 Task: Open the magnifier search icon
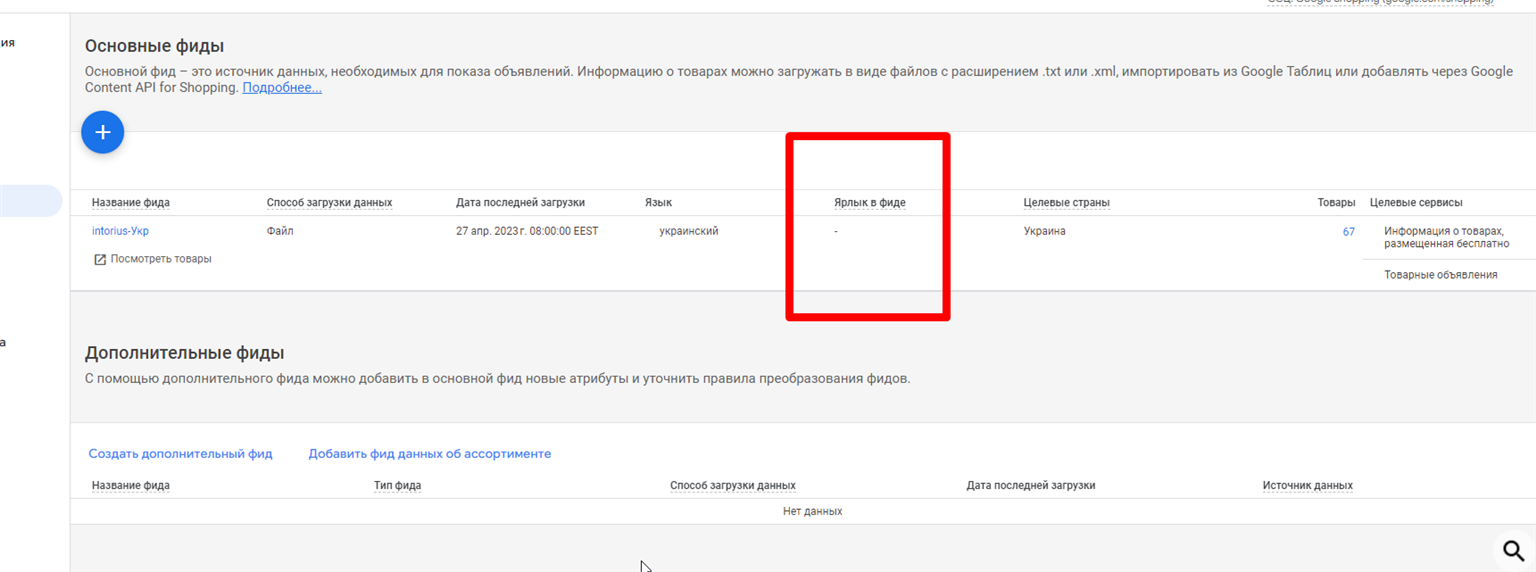pyautogui.click(x=1514, y=550)
